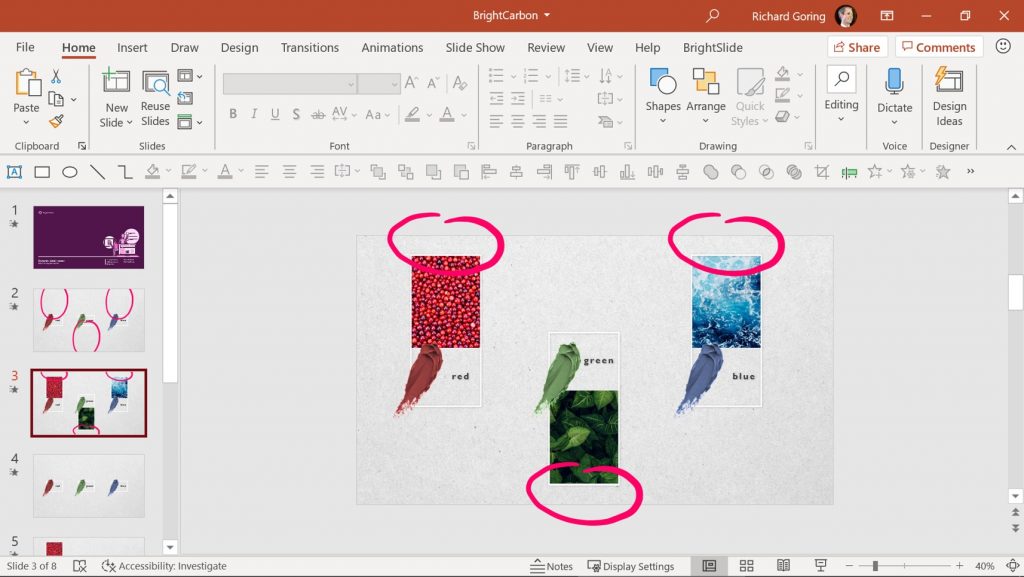Screen dimensions: 1024x577
Task: Select the Oval shape tool
Action: click(69, 171)
